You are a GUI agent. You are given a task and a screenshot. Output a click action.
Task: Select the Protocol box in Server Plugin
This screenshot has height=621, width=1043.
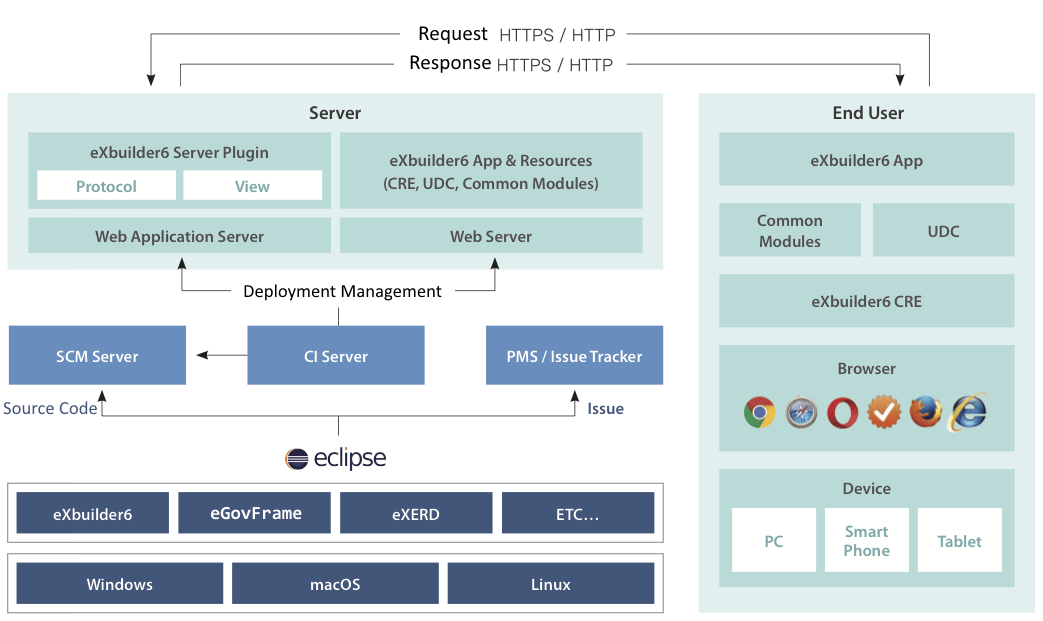[x=106, y=186]
